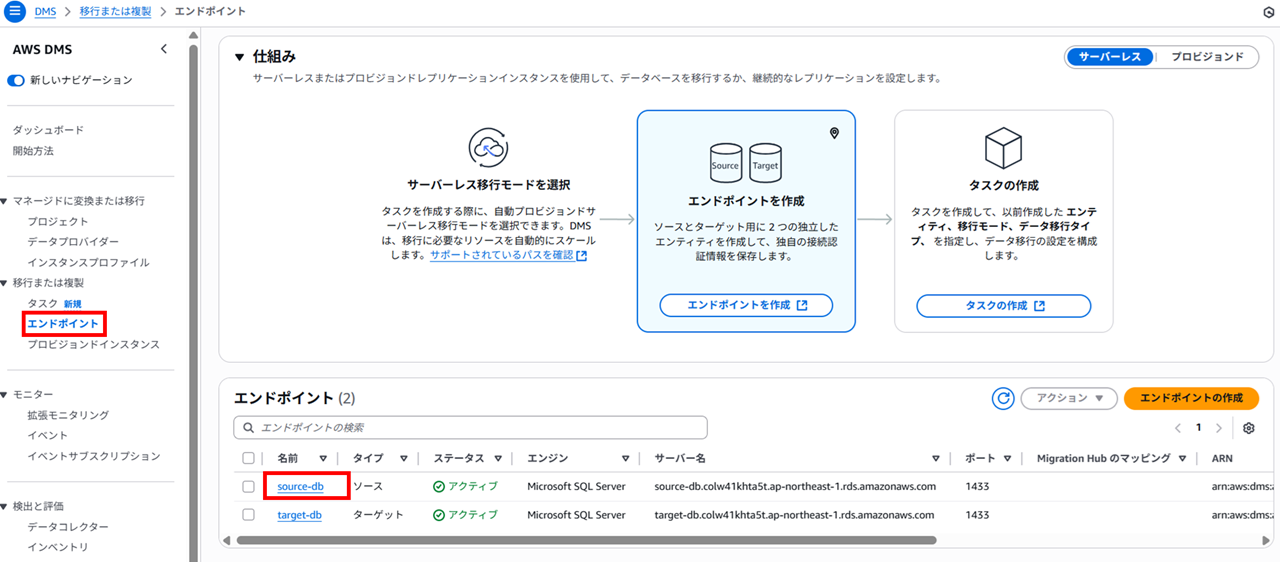Open データコレクター in the sidebar
The width and height of the screenshot is (1280, 562).
tap(68, 527)
